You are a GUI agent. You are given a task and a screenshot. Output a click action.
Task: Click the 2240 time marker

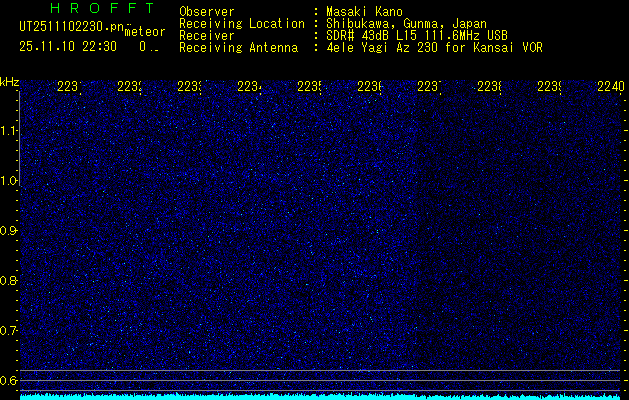pyautogui.click(x=611, y=86)
